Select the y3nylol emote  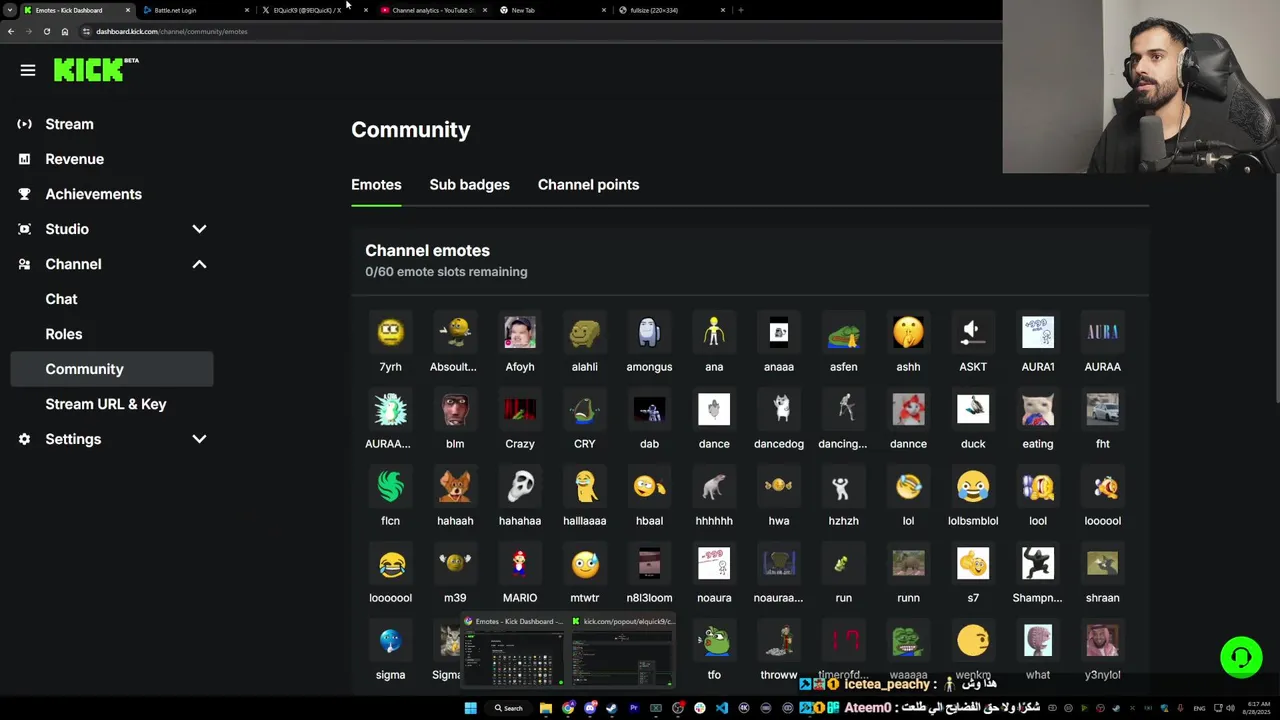1103,640
